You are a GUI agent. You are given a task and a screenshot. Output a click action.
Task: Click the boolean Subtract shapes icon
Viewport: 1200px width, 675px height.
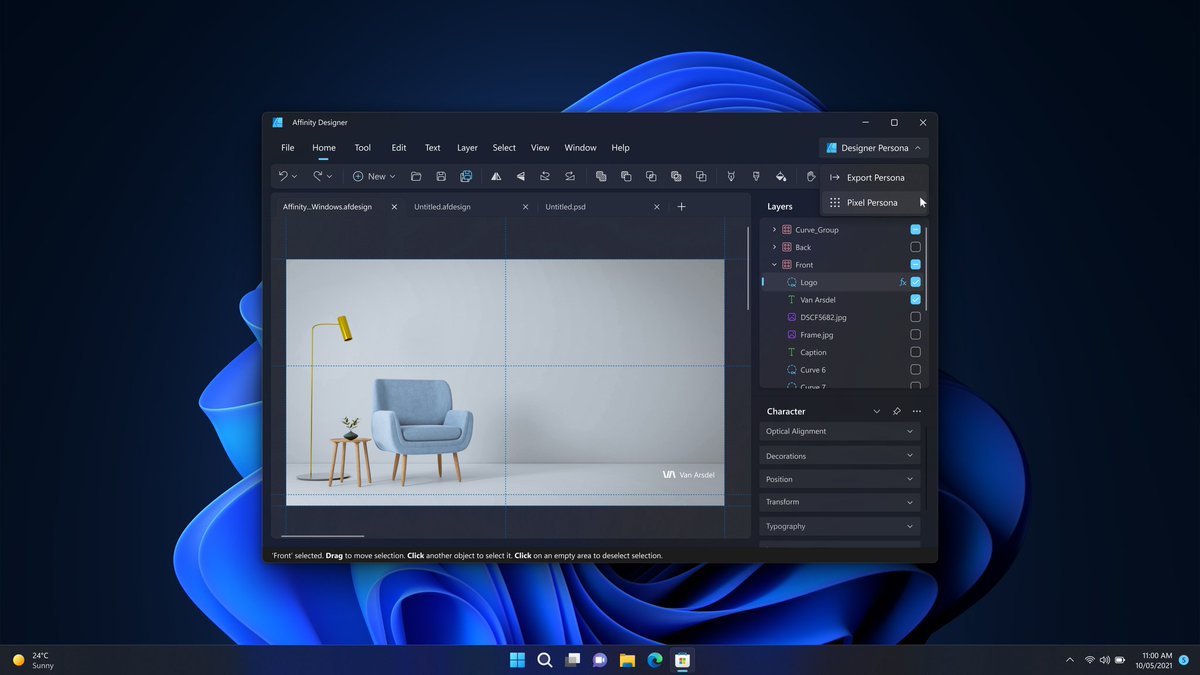(x=626, y=176)
